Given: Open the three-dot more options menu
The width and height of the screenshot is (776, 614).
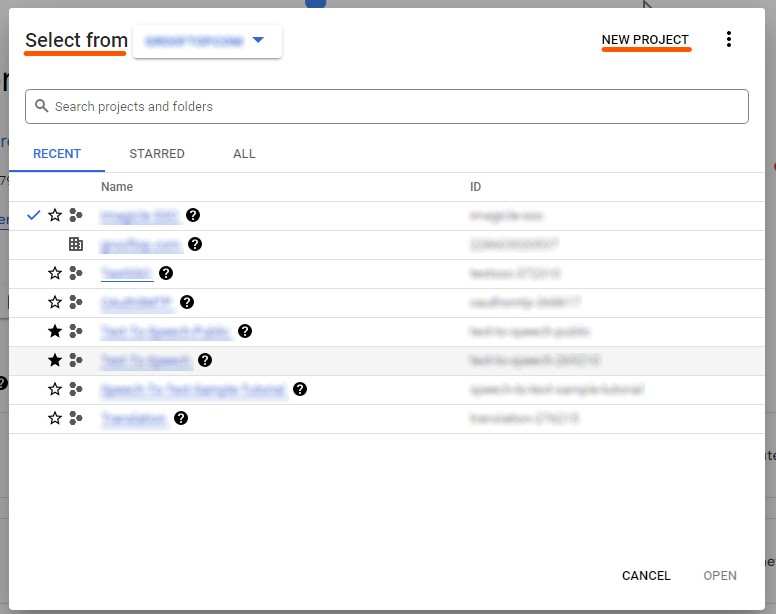Looking at the screenshot, I should 728,40.
